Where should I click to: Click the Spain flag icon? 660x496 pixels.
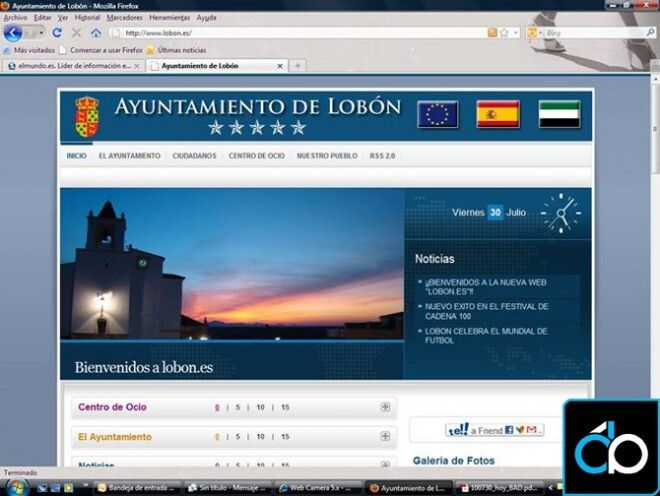(497, 114)
